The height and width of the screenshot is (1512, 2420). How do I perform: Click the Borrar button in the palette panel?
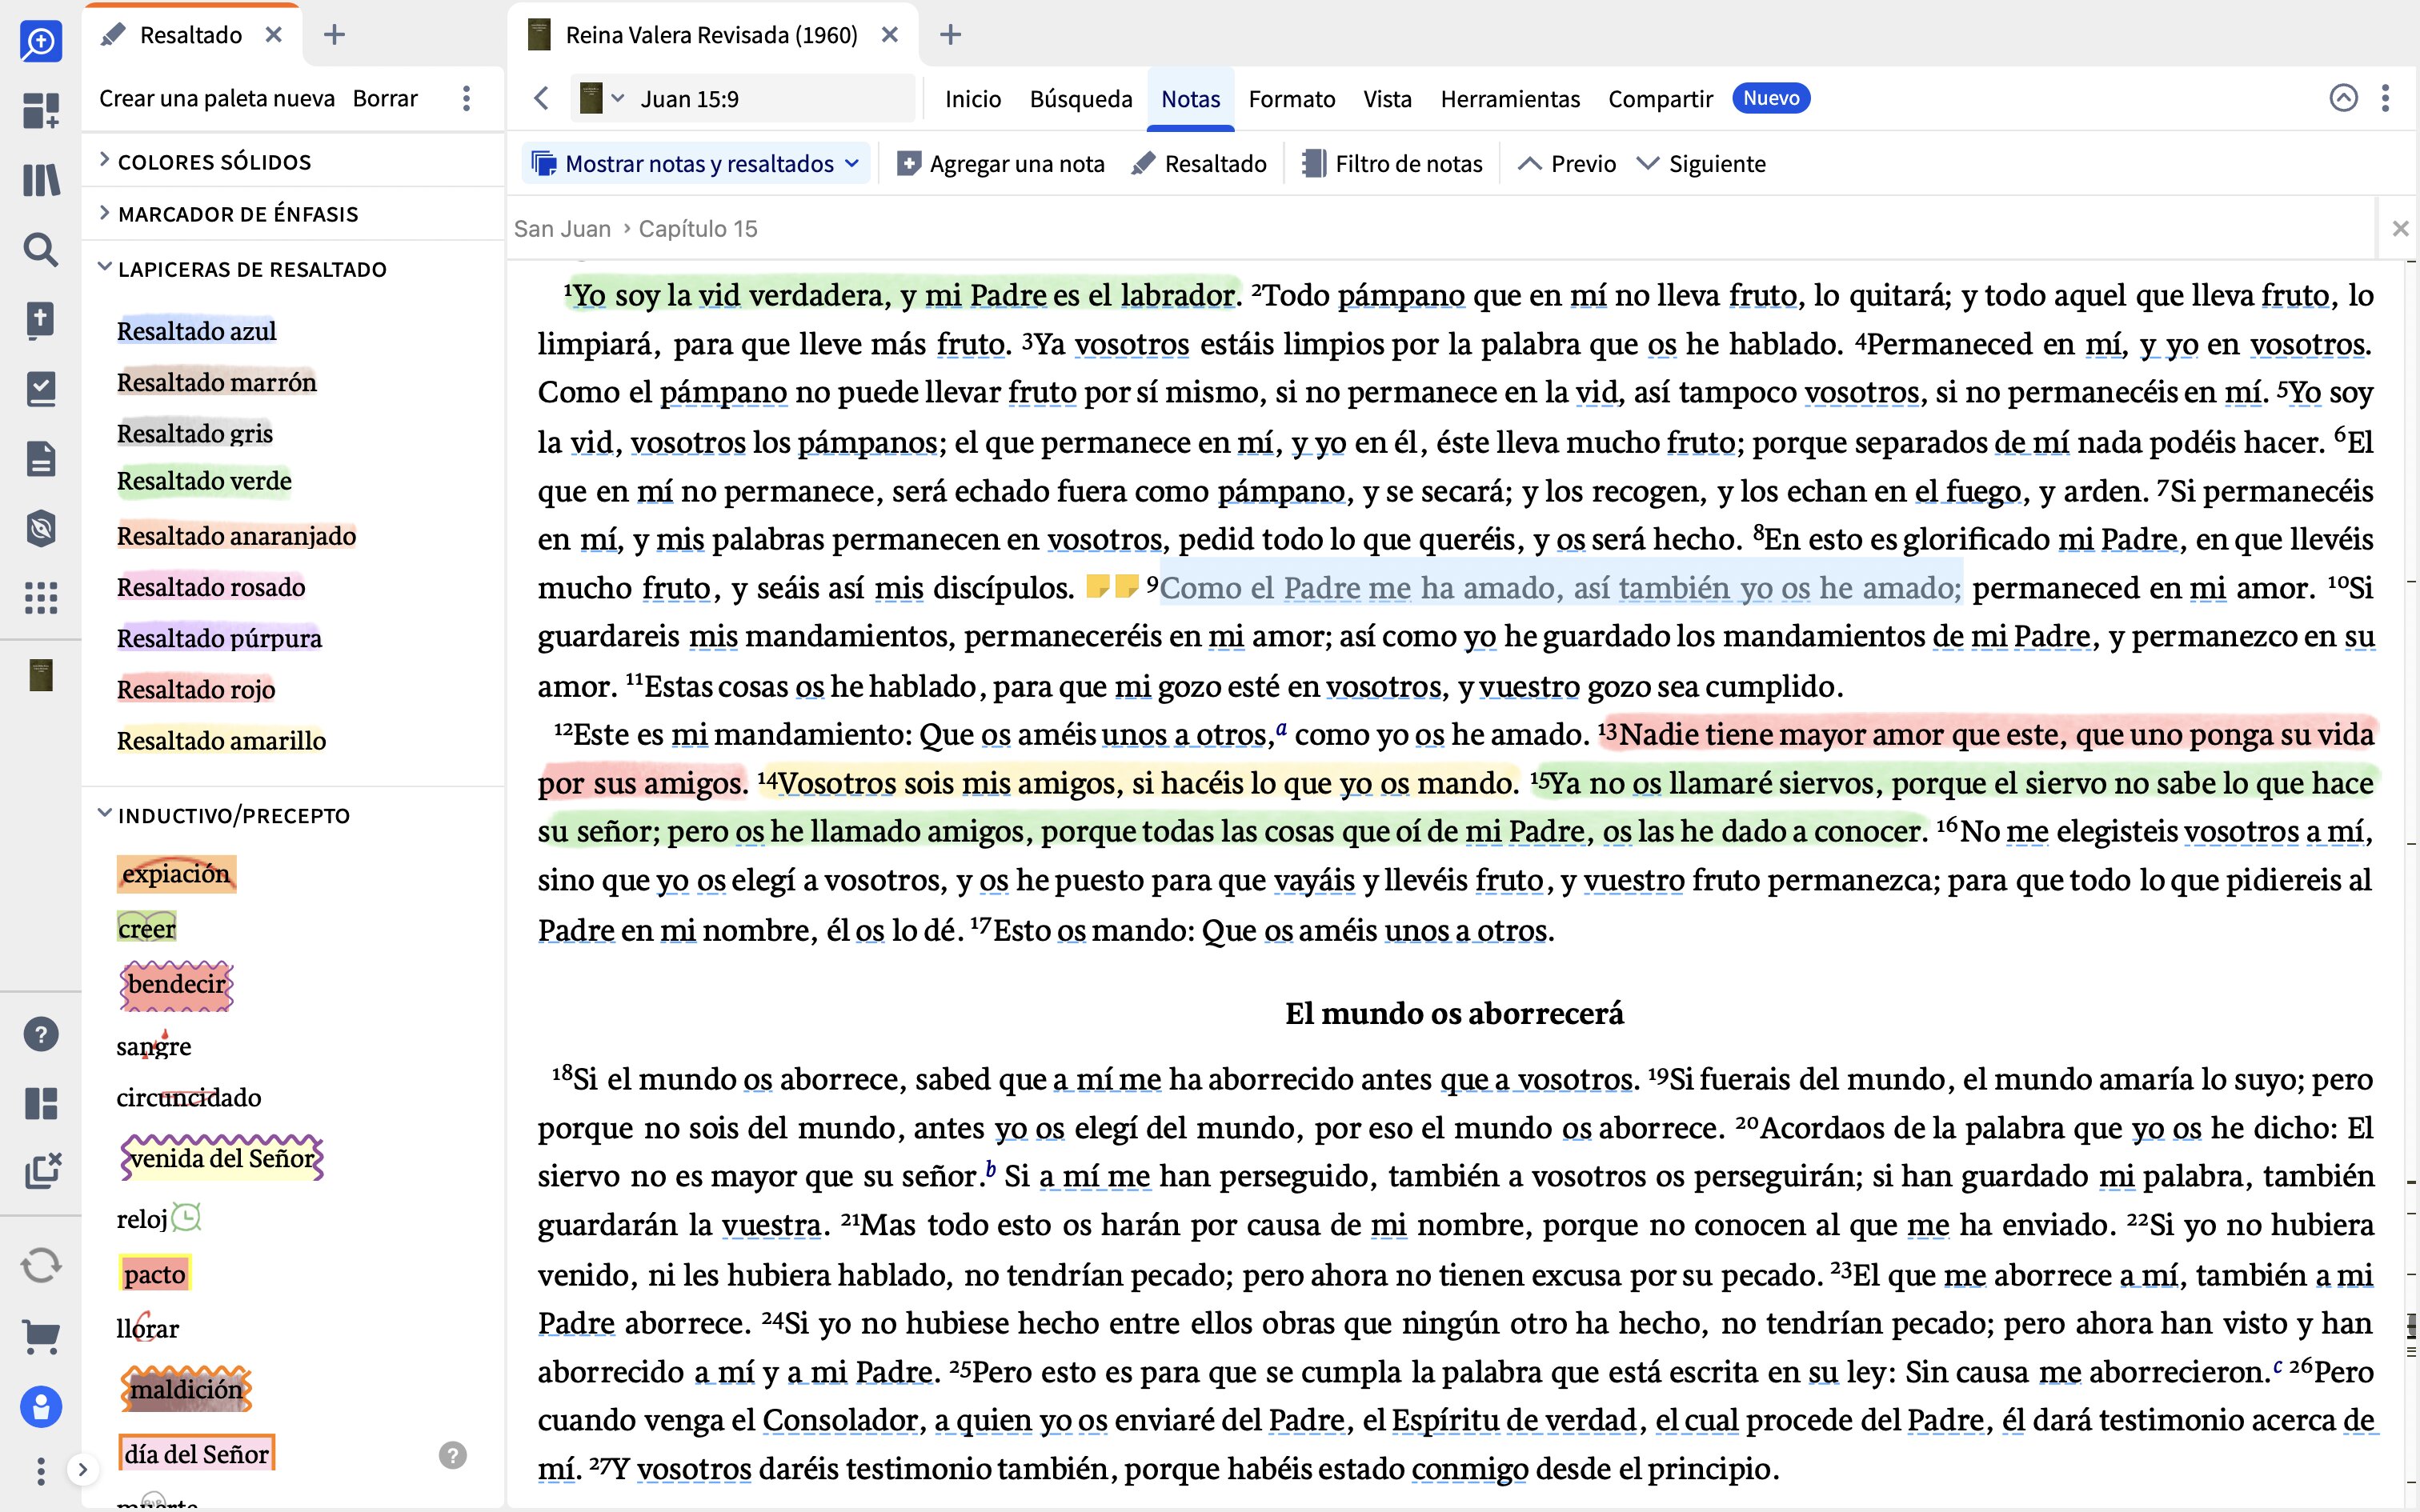click(385, 98)
